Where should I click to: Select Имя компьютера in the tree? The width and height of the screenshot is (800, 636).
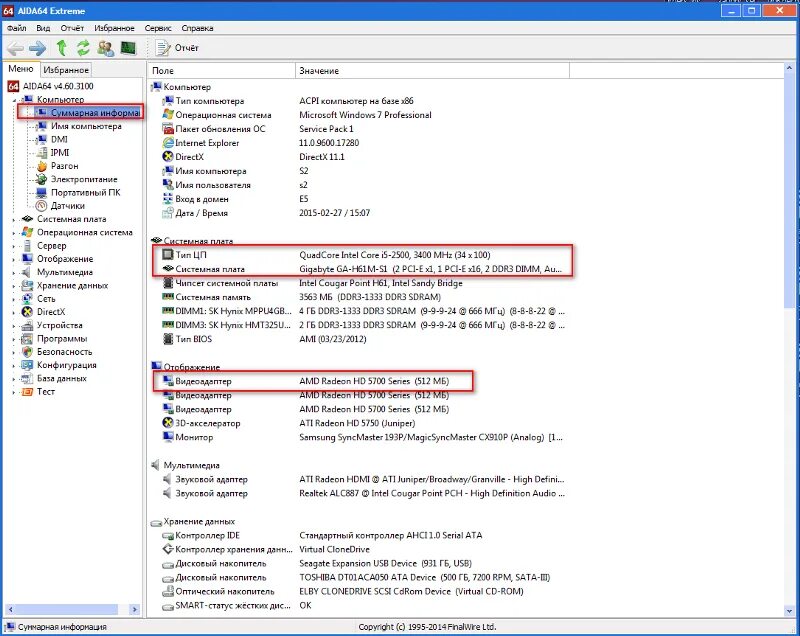pyautogui.click(x=86, y=126)
